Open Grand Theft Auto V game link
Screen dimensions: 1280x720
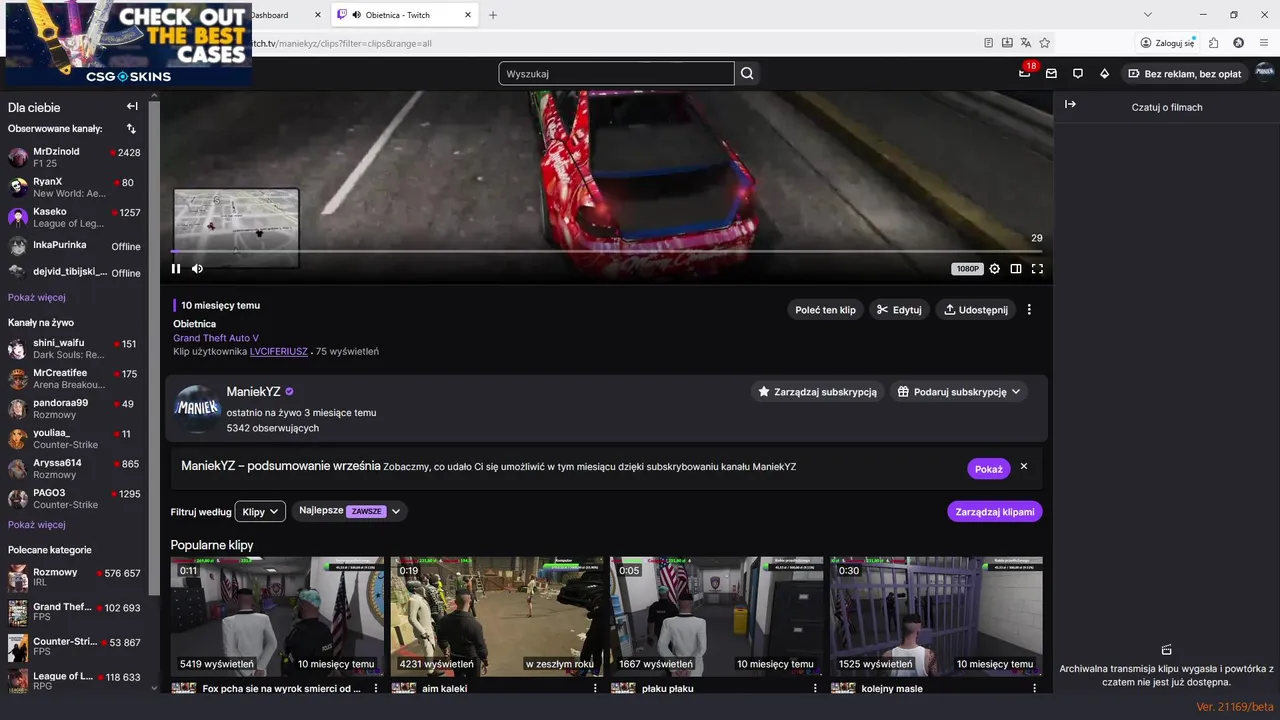[x=216, y=338]
